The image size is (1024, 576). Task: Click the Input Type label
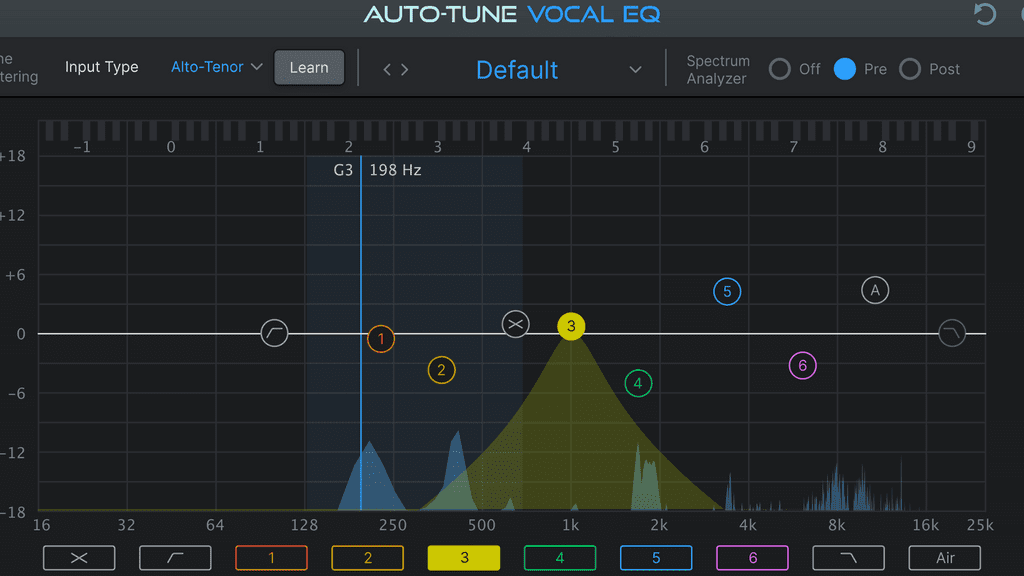click(x=101, y=67)
